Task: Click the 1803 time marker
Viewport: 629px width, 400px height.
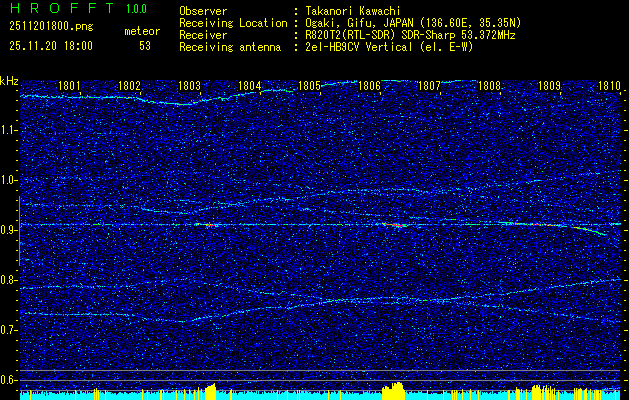Action: tap(189, 87)
